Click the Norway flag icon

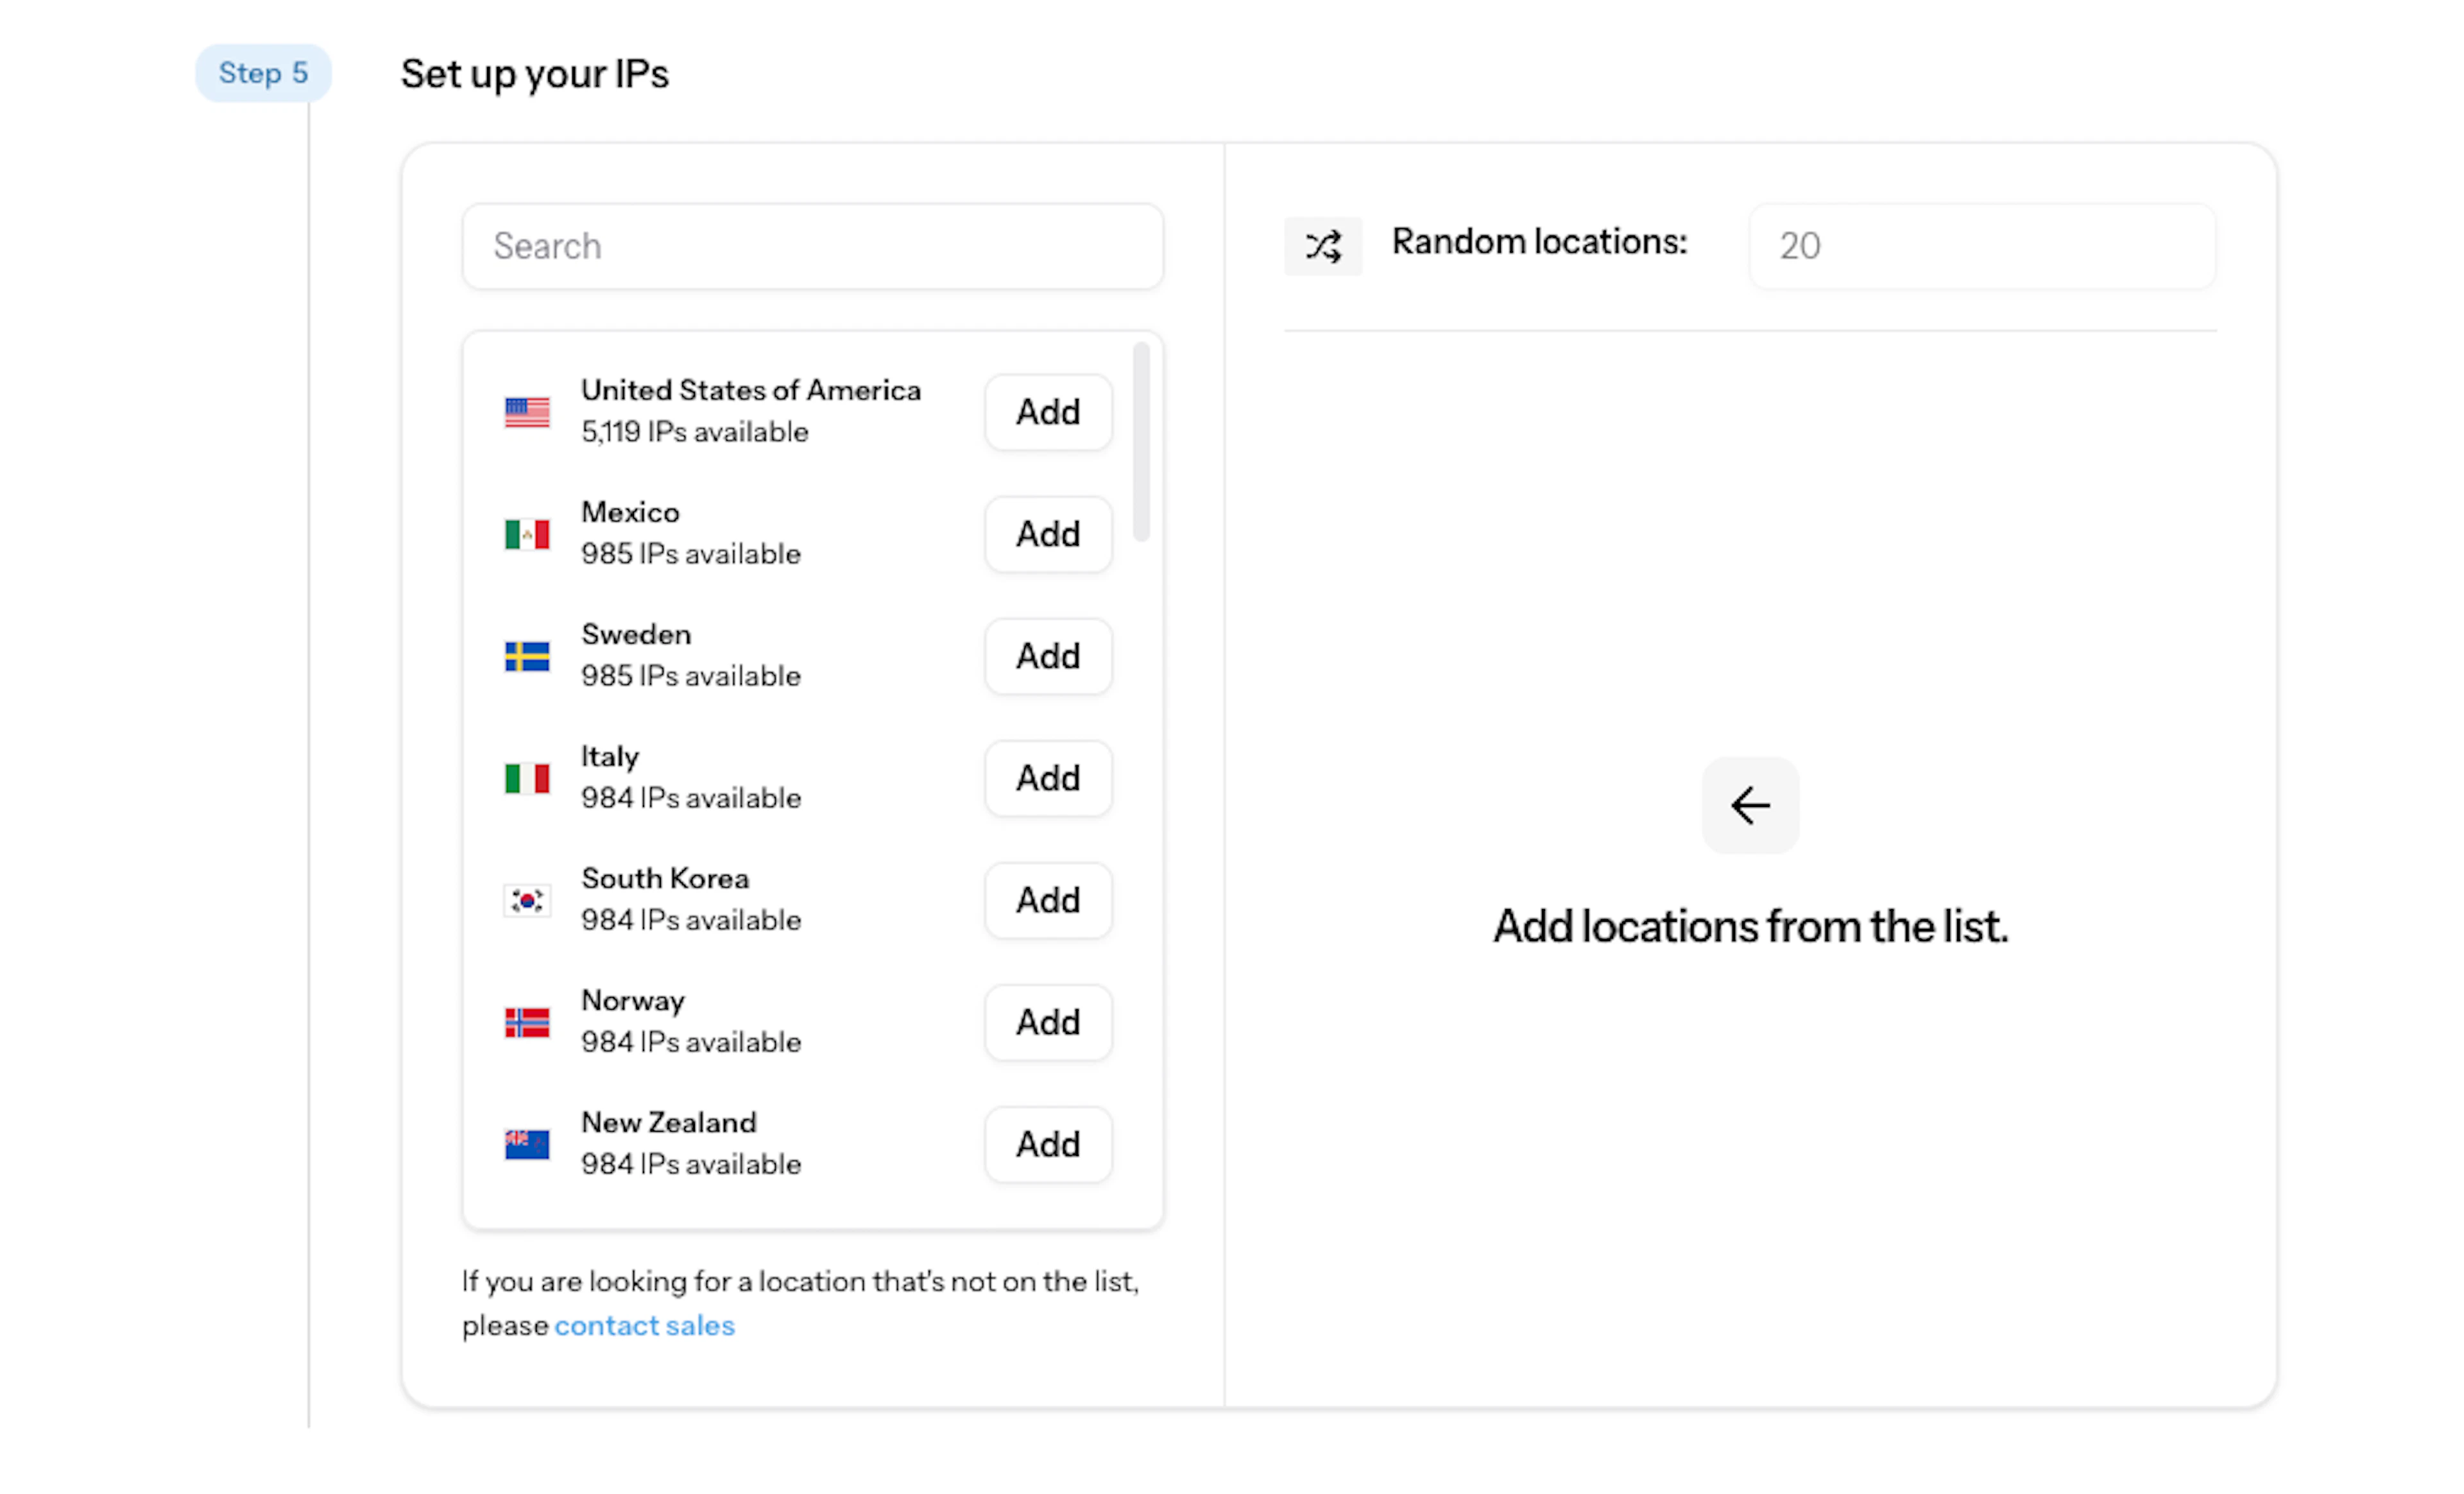(527, 1022)
